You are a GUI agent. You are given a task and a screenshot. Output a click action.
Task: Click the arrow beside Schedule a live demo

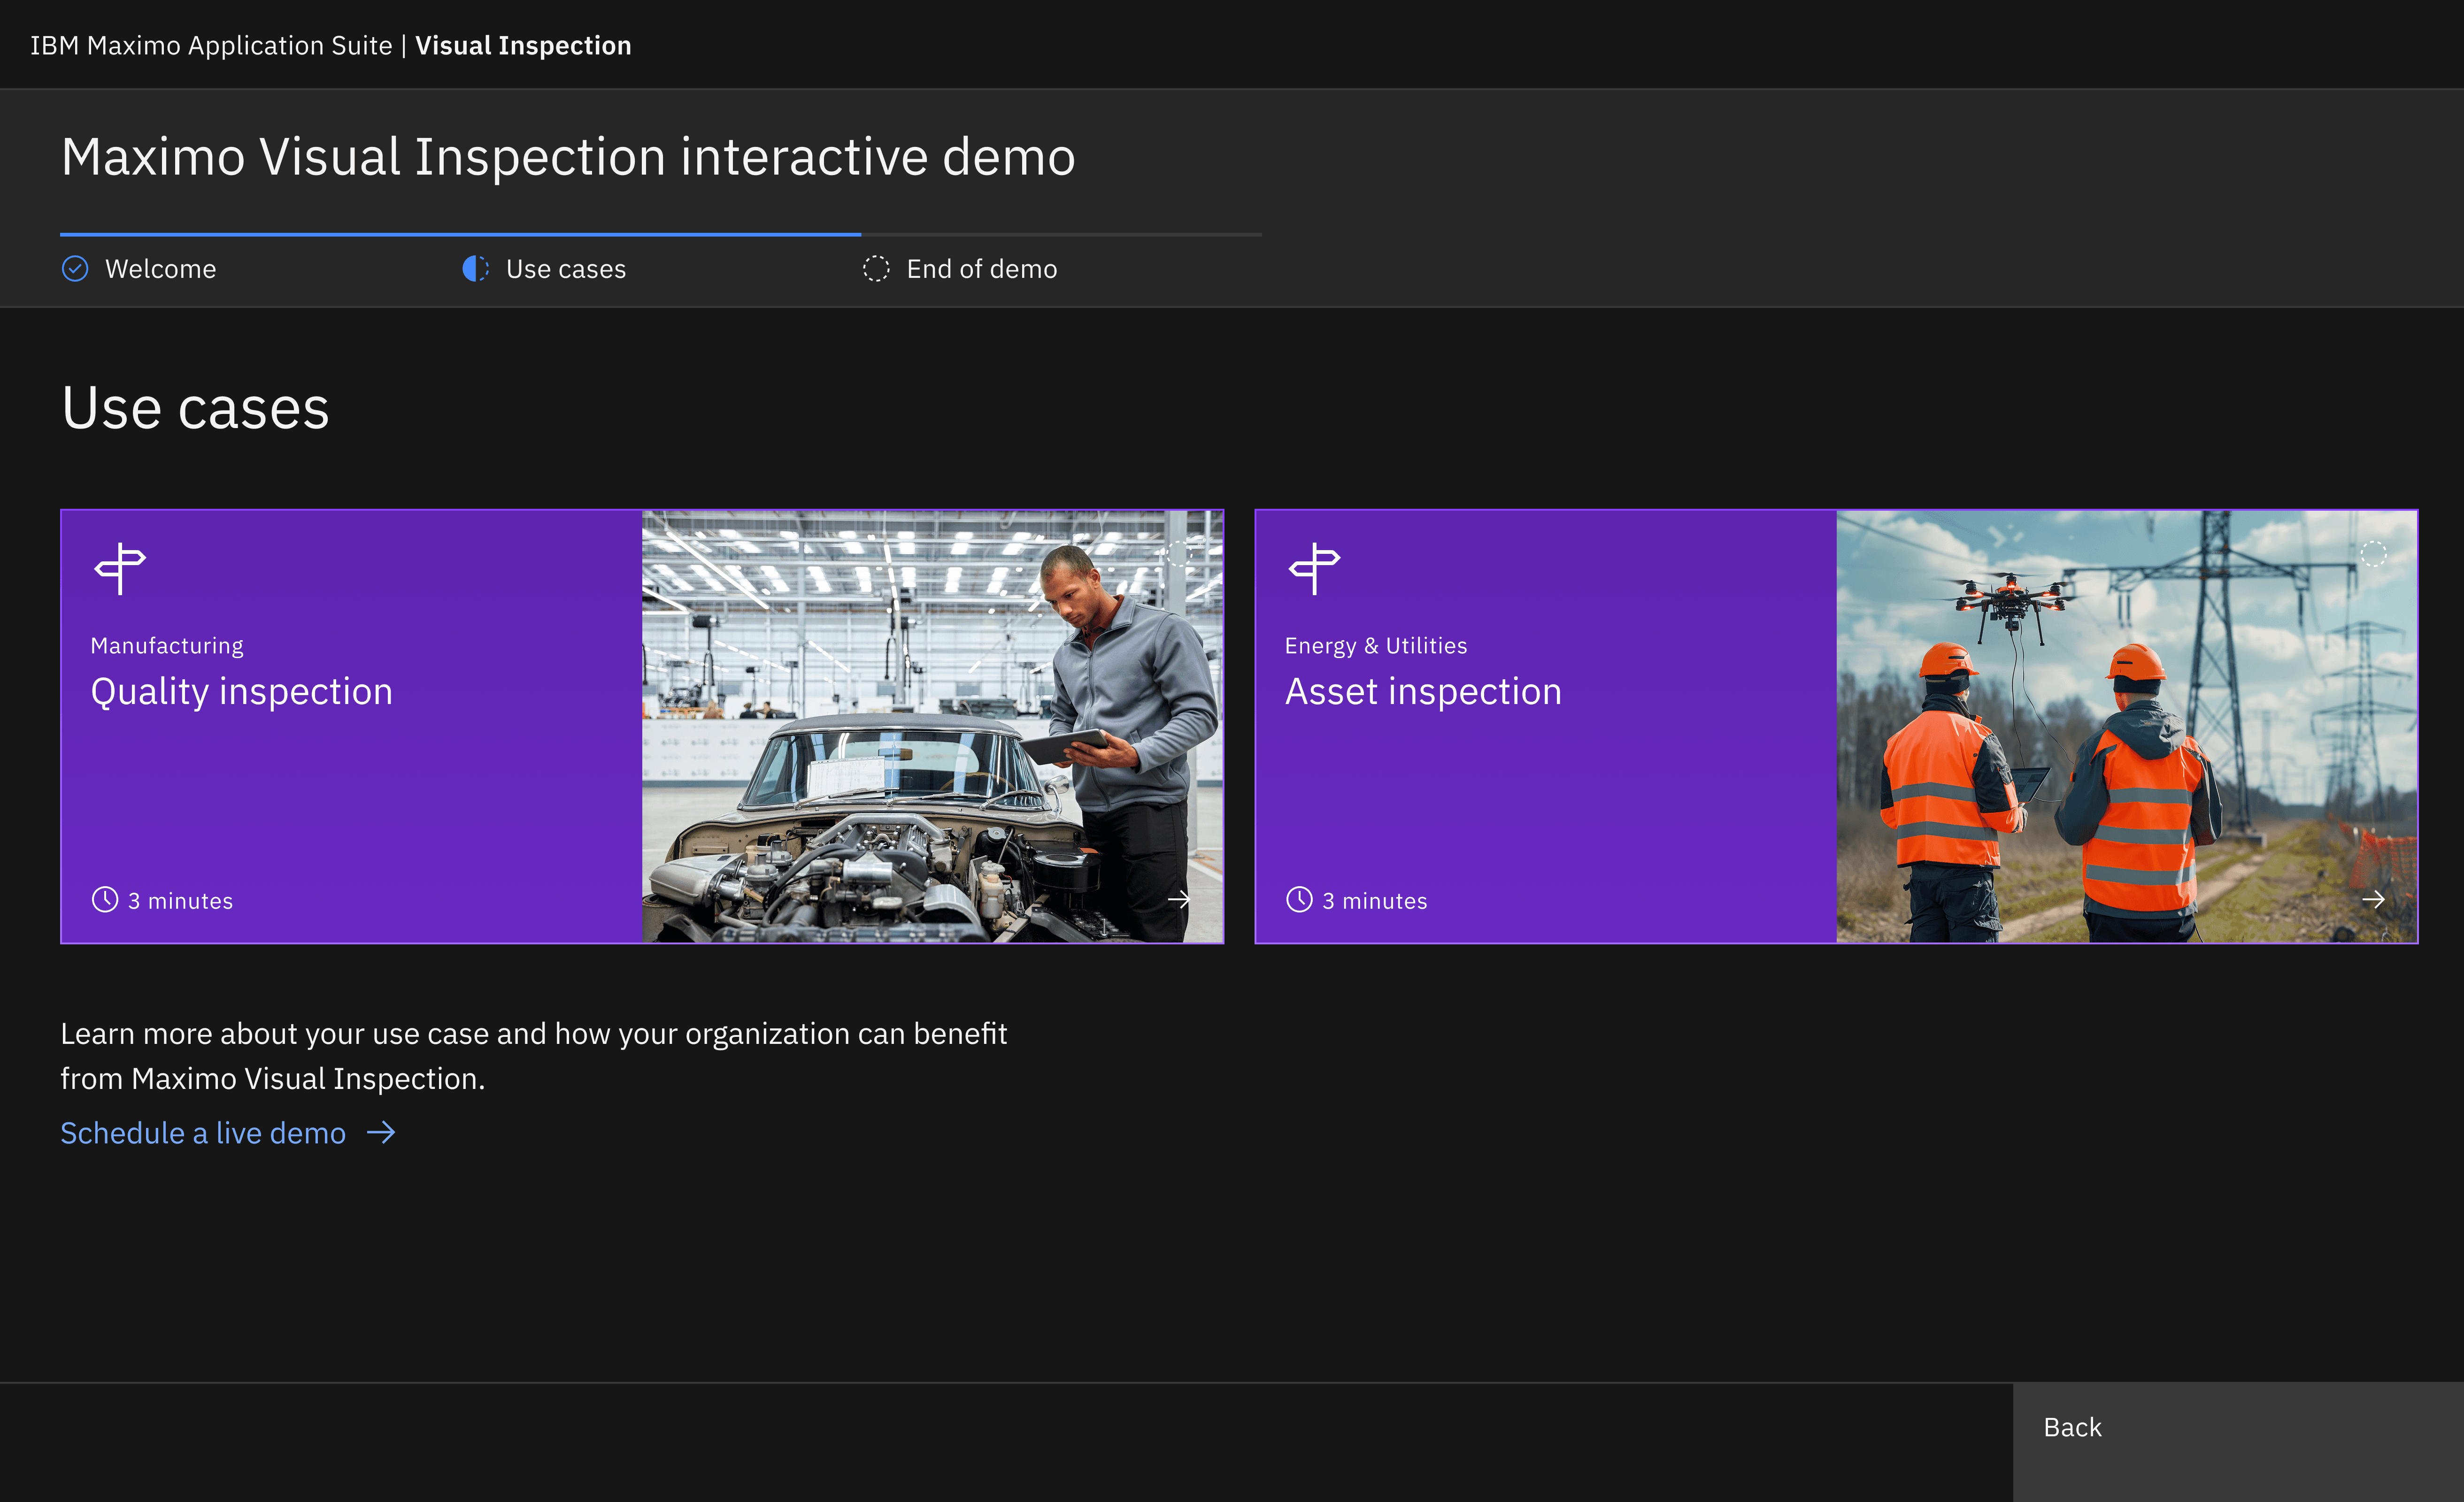(x=381, y=1133)
